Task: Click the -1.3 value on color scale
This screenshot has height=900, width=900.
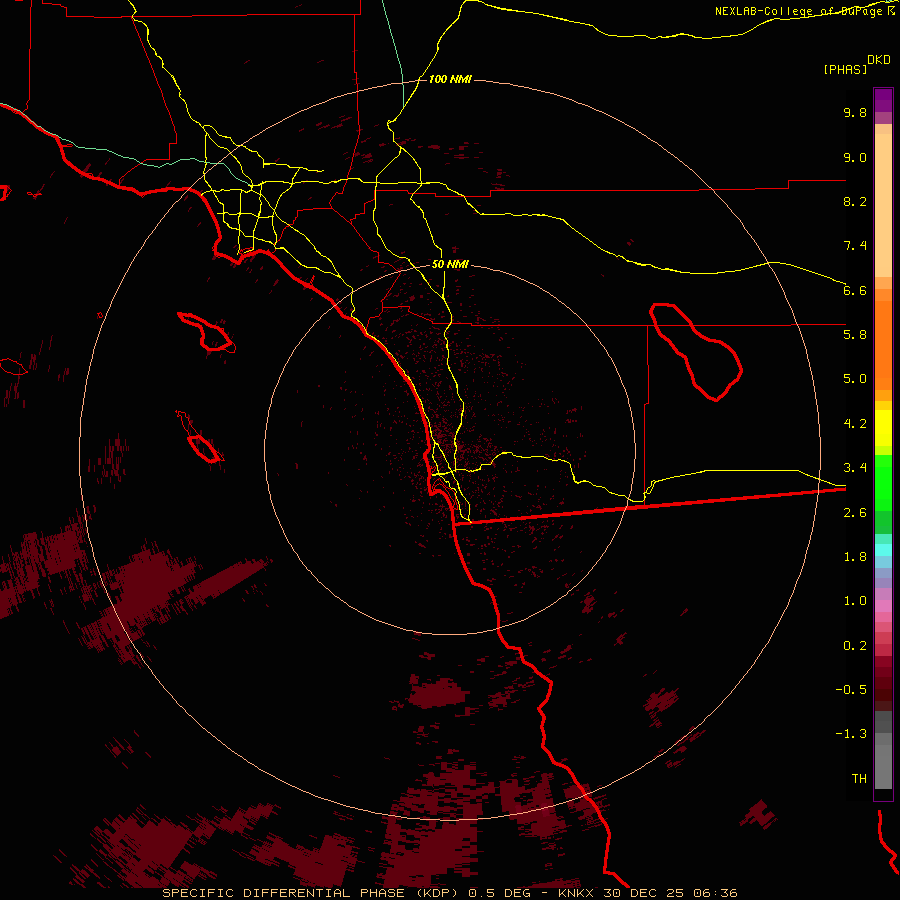Action: tap(851, 734)
